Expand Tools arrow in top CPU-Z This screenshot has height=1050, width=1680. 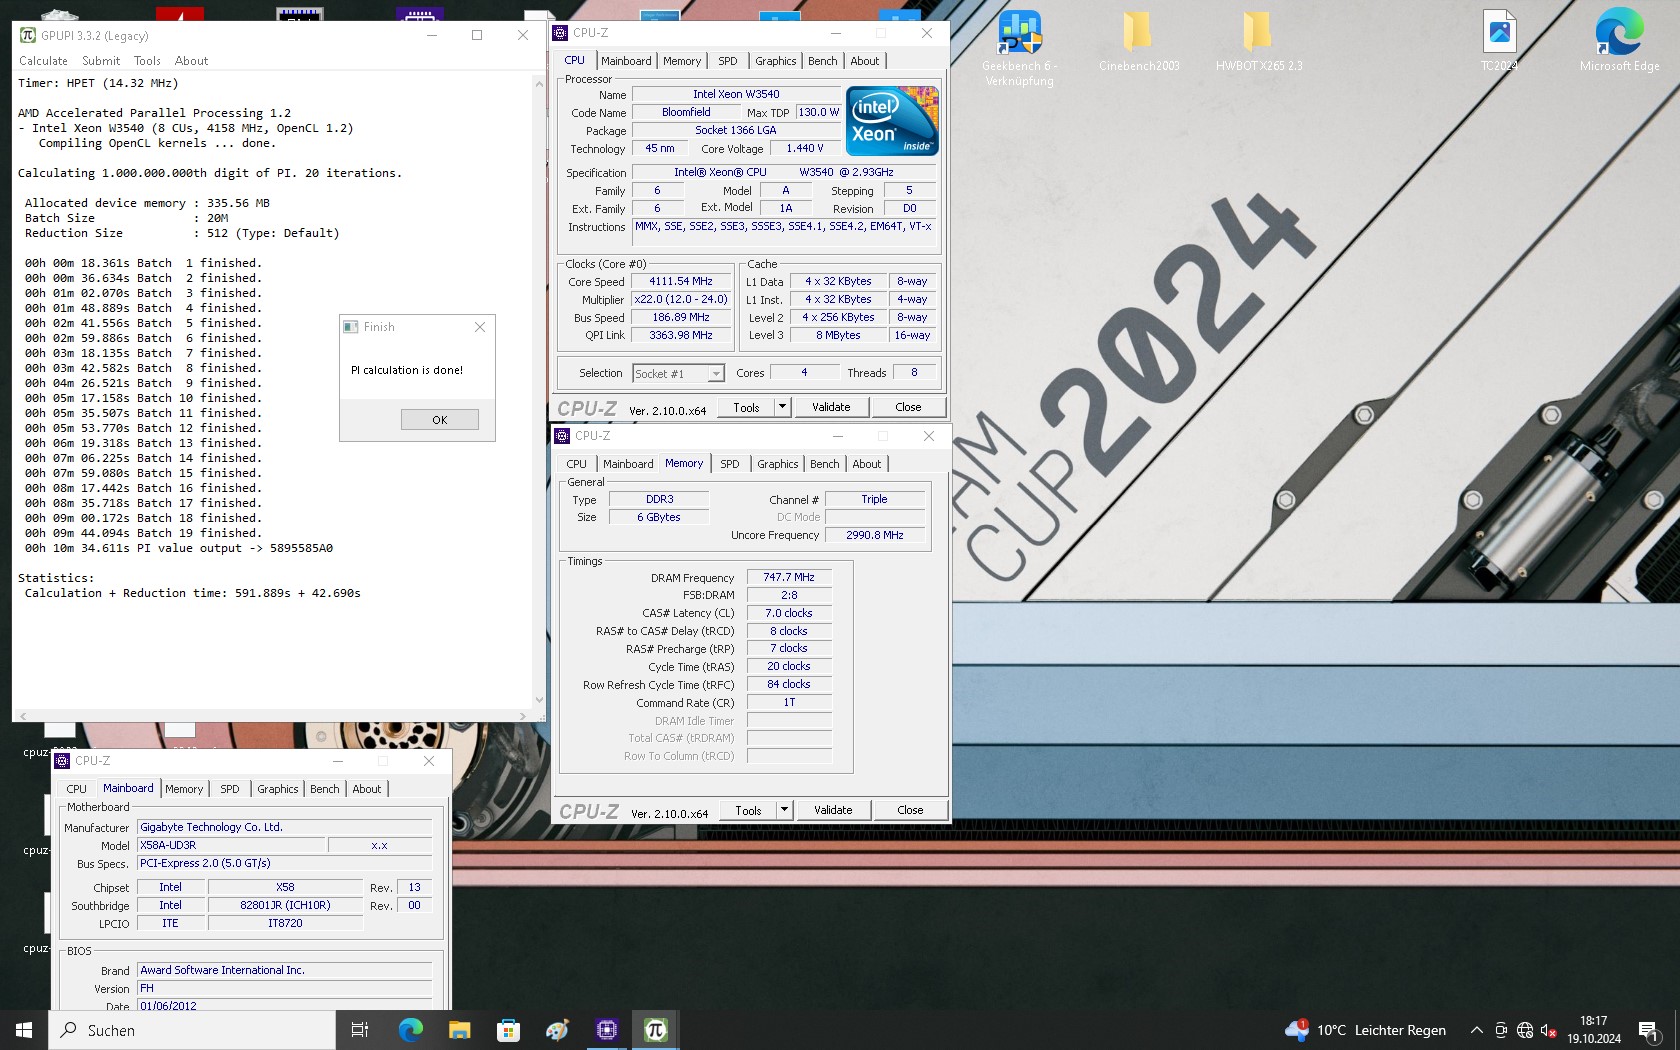tap(783, 408)
